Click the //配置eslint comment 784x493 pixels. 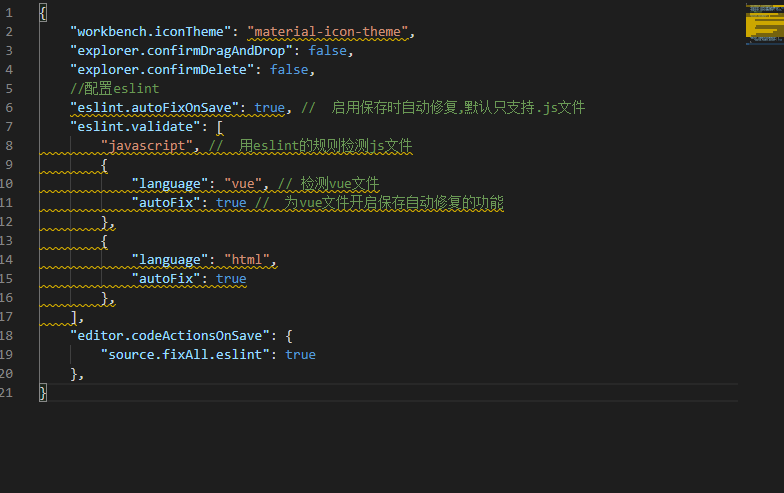click(114, 88)
